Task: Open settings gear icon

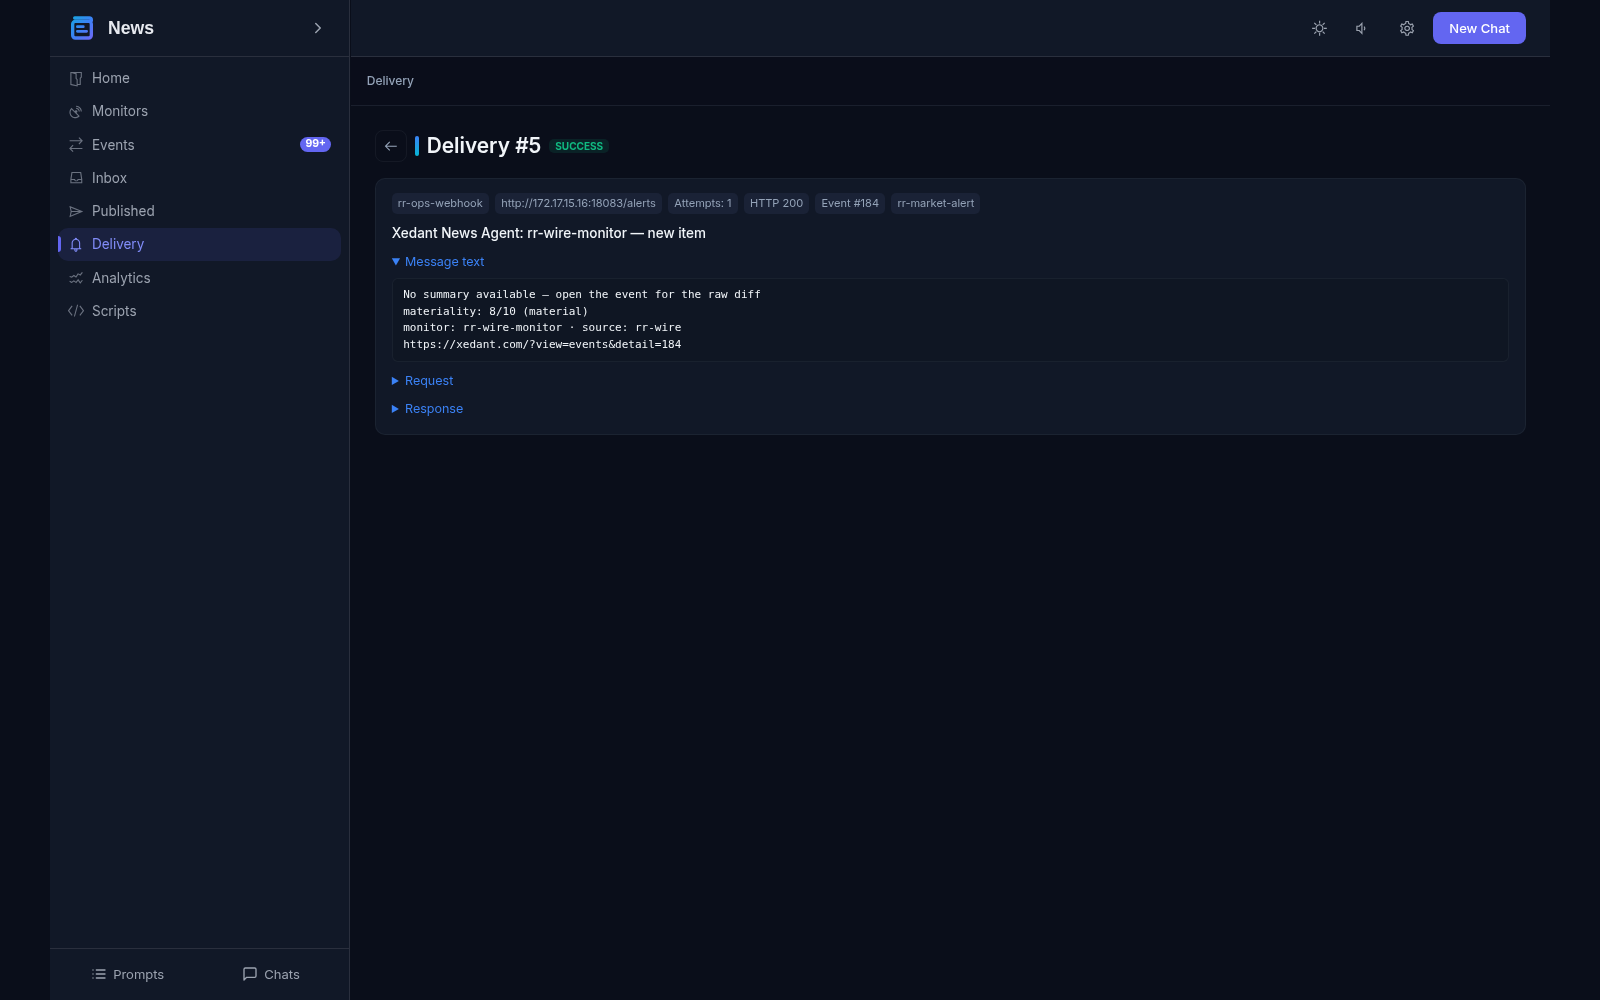Action: [x=1406, y=28]
